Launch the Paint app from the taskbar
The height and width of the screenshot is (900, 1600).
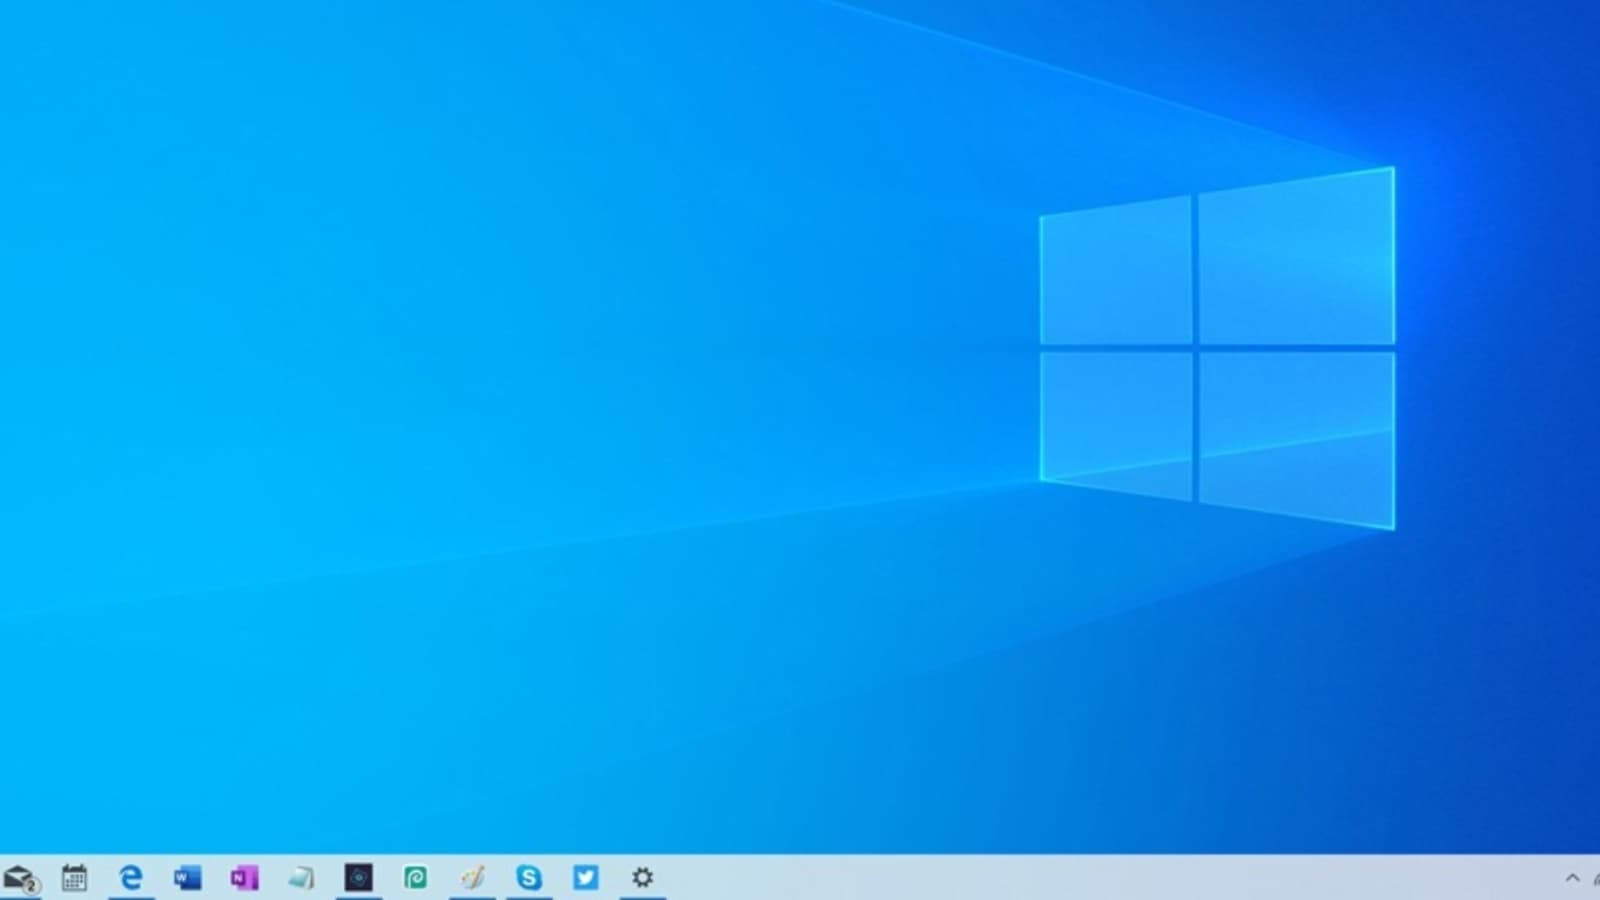(x=472, y=878)
